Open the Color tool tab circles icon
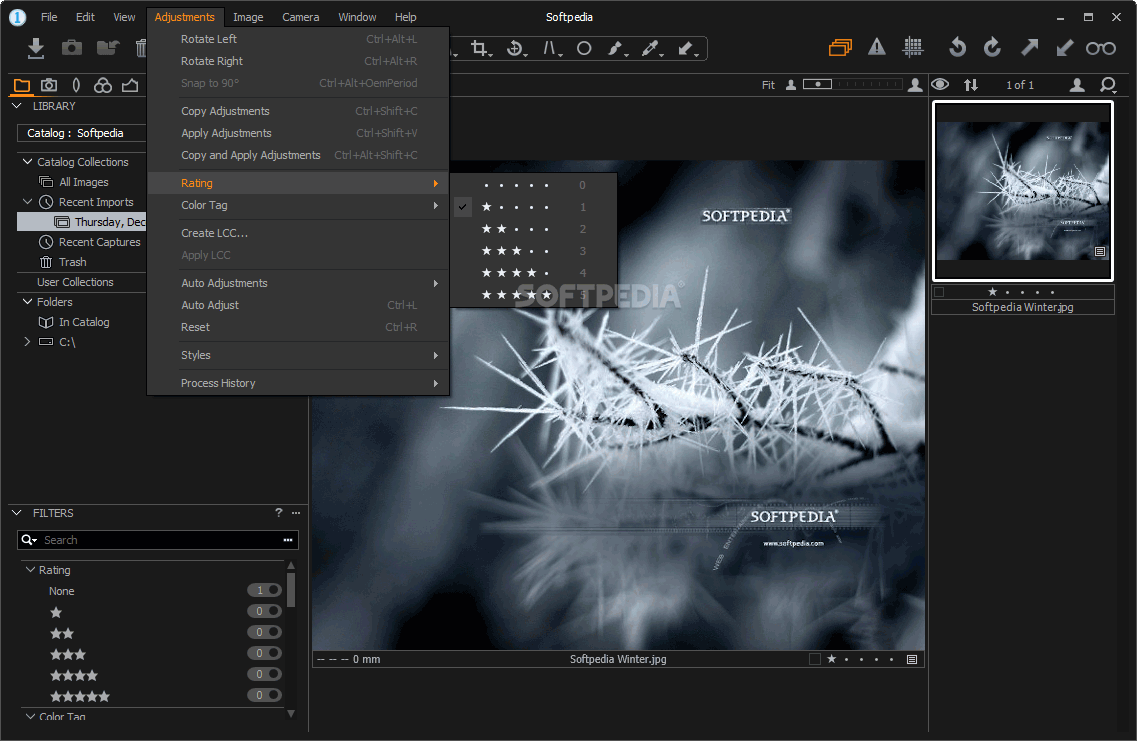 [103, 86]
